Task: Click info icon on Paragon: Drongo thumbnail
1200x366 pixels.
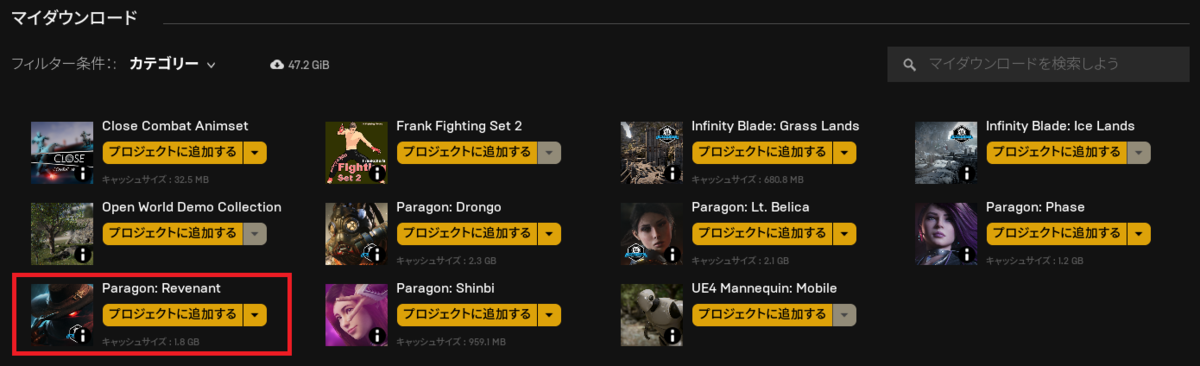Action: pos(378,255)
